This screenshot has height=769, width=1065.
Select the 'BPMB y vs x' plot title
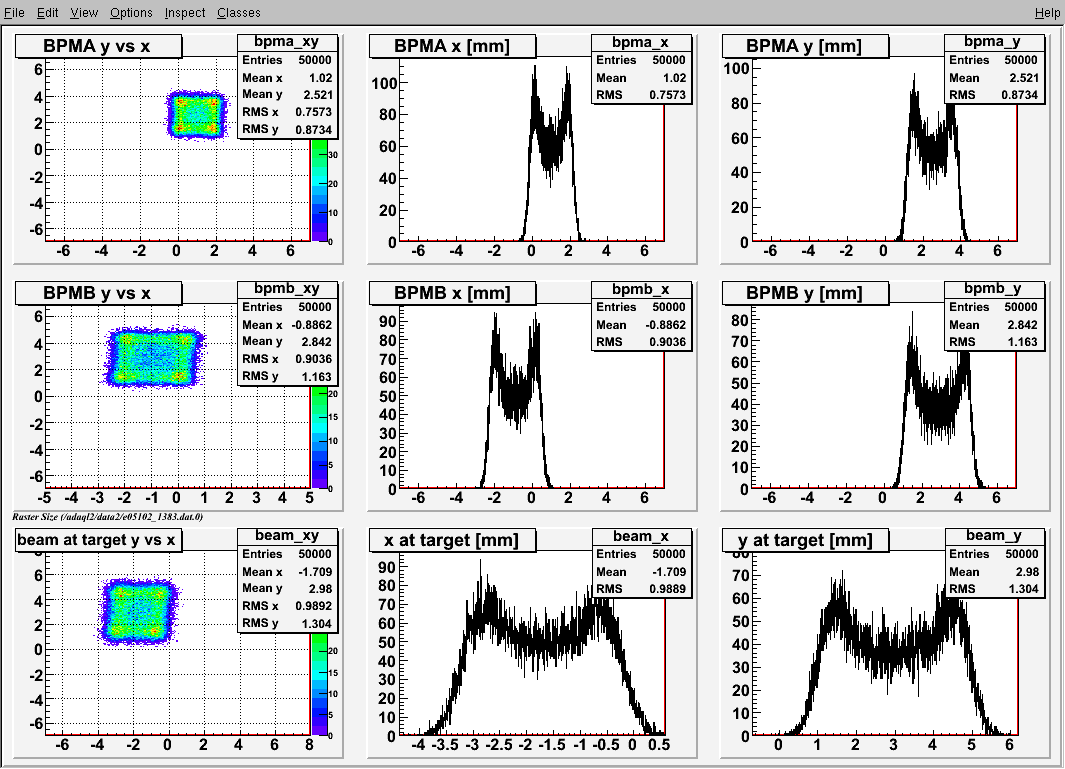click(98, 293)
